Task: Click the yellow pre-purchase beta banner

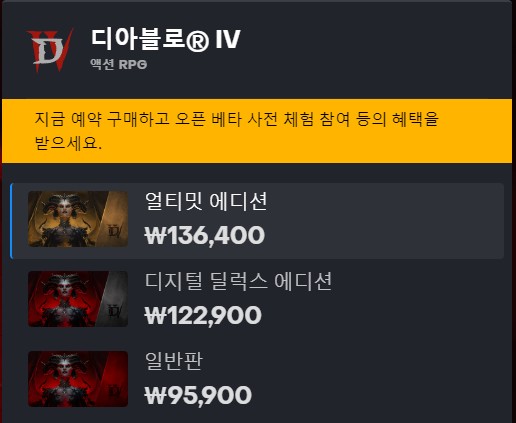Action: point(257,131)
